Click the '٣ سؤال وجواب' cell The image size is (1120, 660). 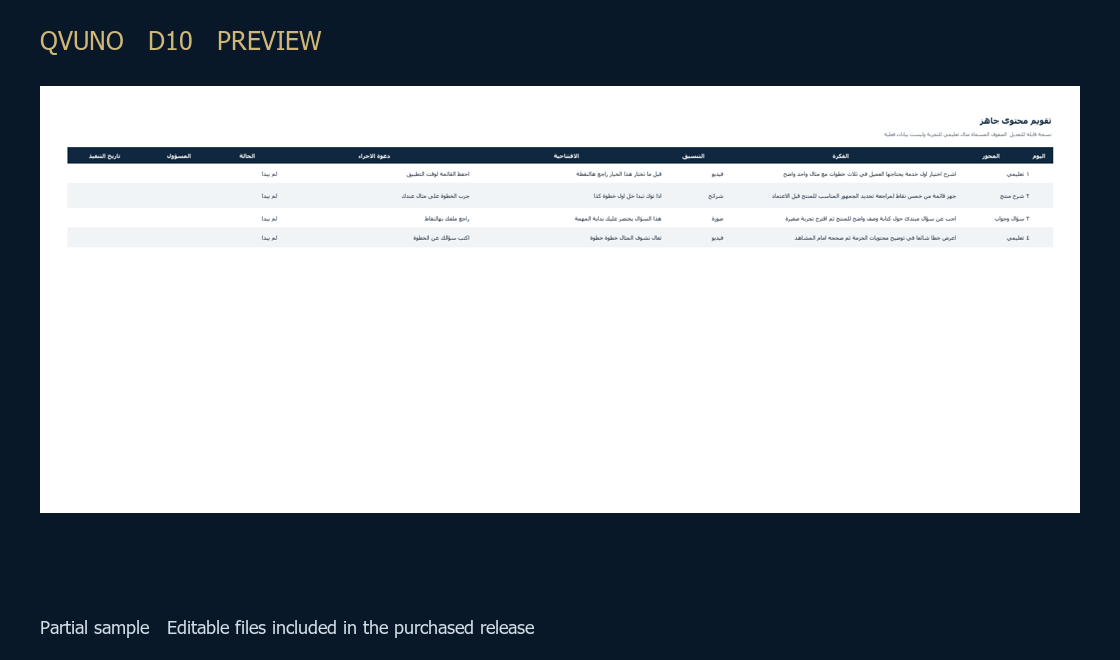1012,219
